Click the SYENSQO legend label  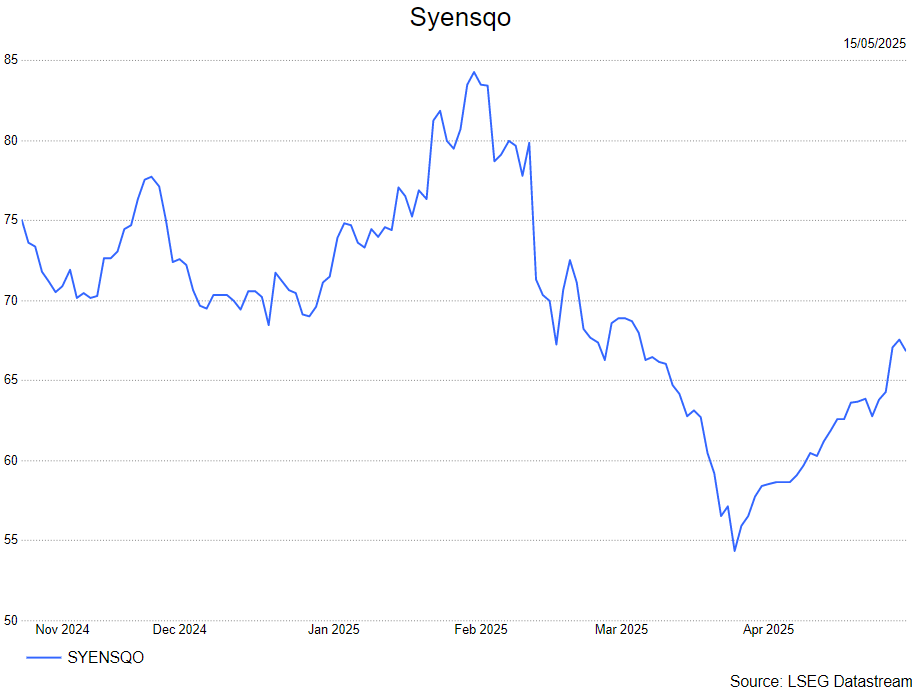point(106,657)
